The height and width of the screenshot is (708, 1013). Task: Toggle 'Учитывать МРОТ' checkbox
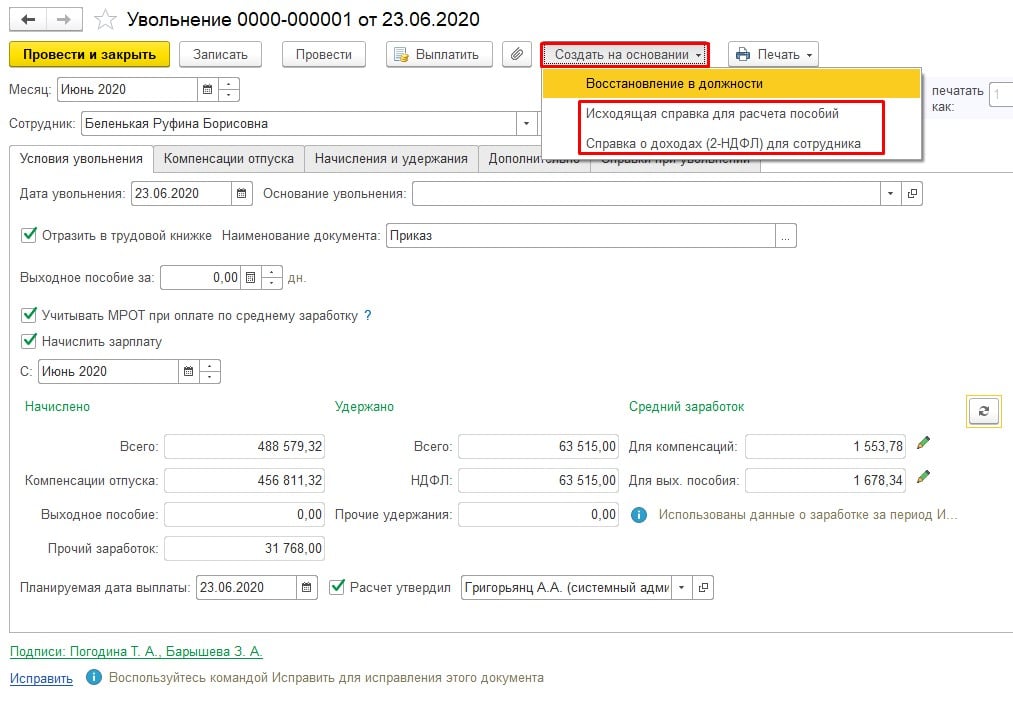[28, 315]
